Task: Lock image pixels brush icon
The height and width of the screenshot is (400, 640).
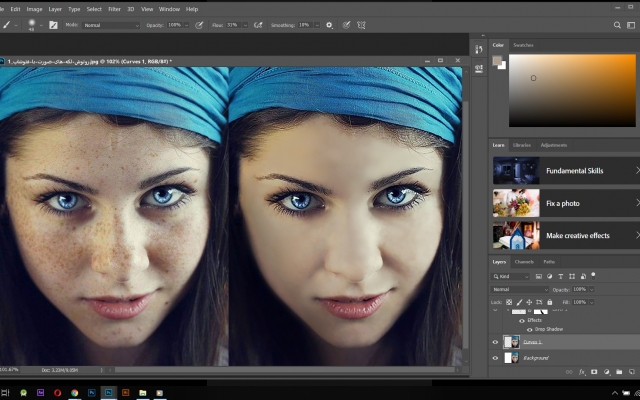Action: (519, 302)
